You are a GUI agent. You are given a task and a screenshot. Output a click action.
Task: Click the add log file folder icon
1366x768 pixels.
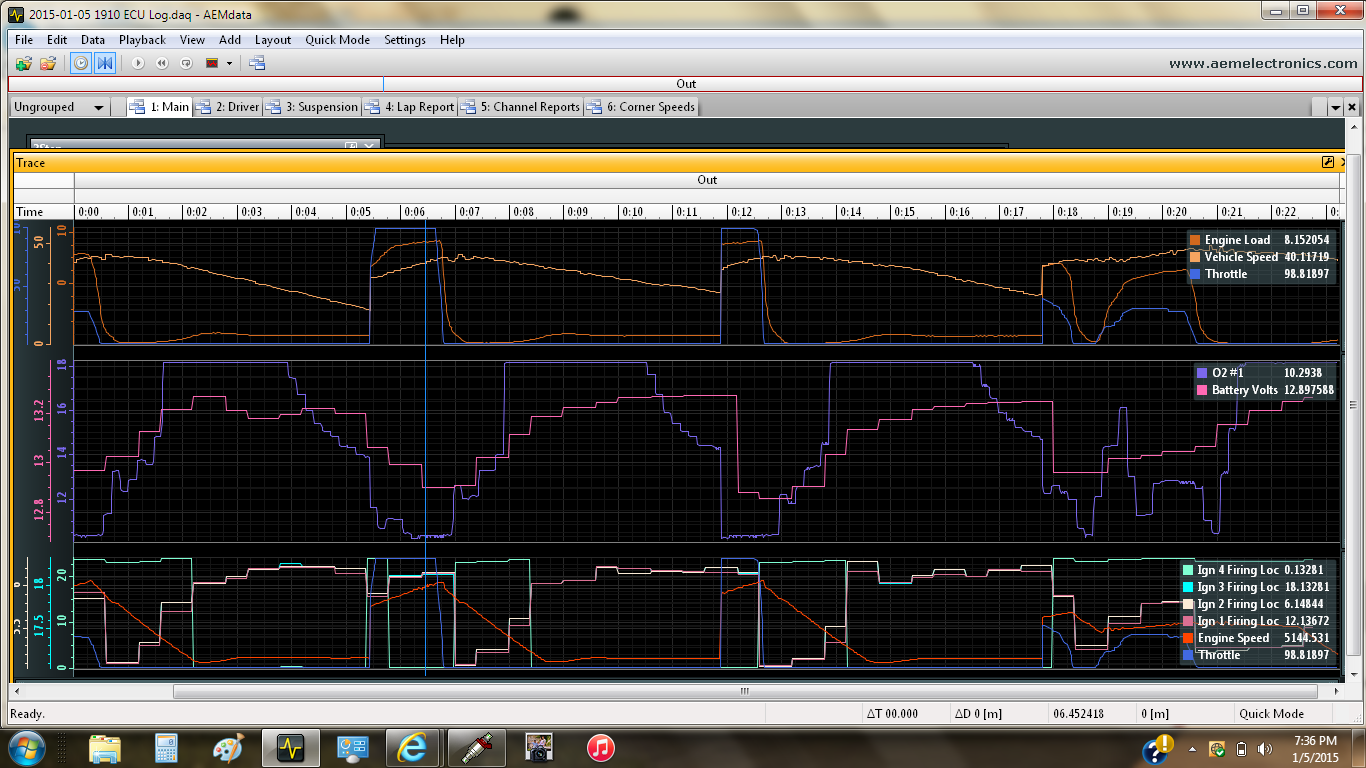(x=24, y=63)
